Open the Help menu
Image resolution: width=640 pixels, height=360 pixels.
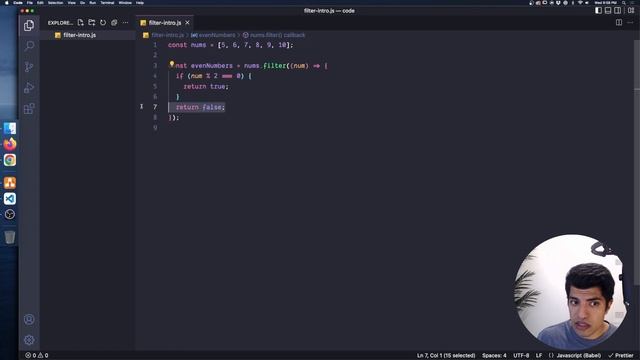click(x=140, y=2)
